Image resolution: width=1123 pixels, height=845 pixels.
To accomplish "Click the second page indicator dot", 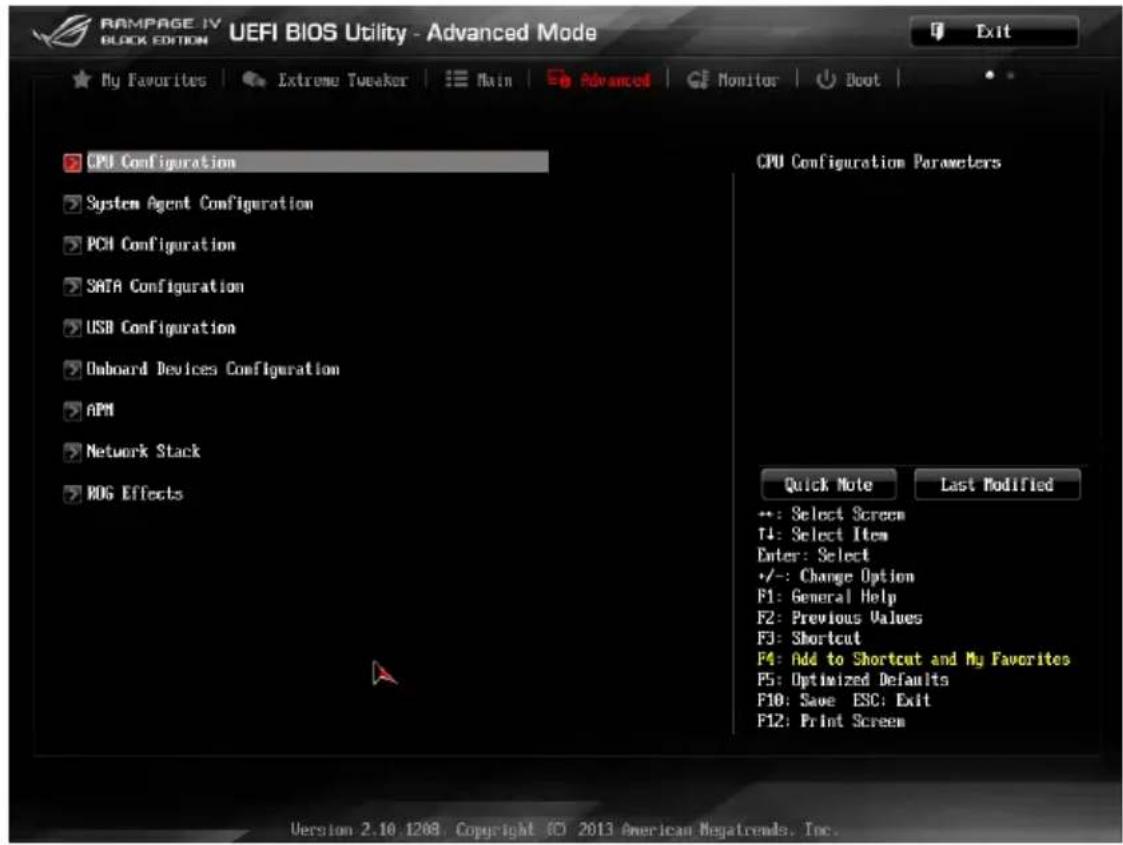I will pos(1011,74).
